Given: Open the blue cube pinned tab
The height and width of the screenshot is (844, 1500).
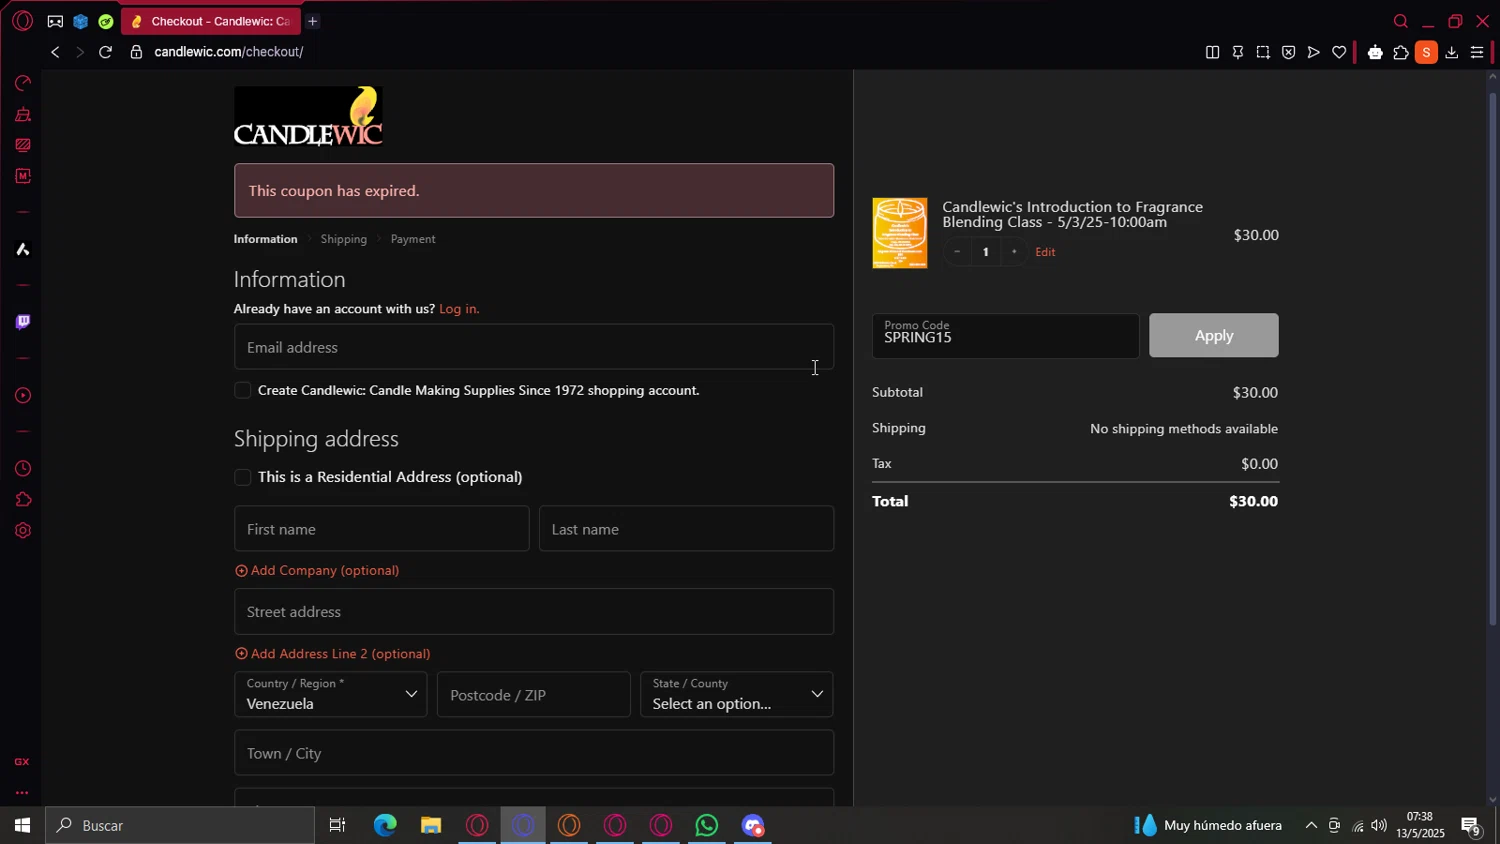Looking at the screenshot, I should tap(81, 21).
